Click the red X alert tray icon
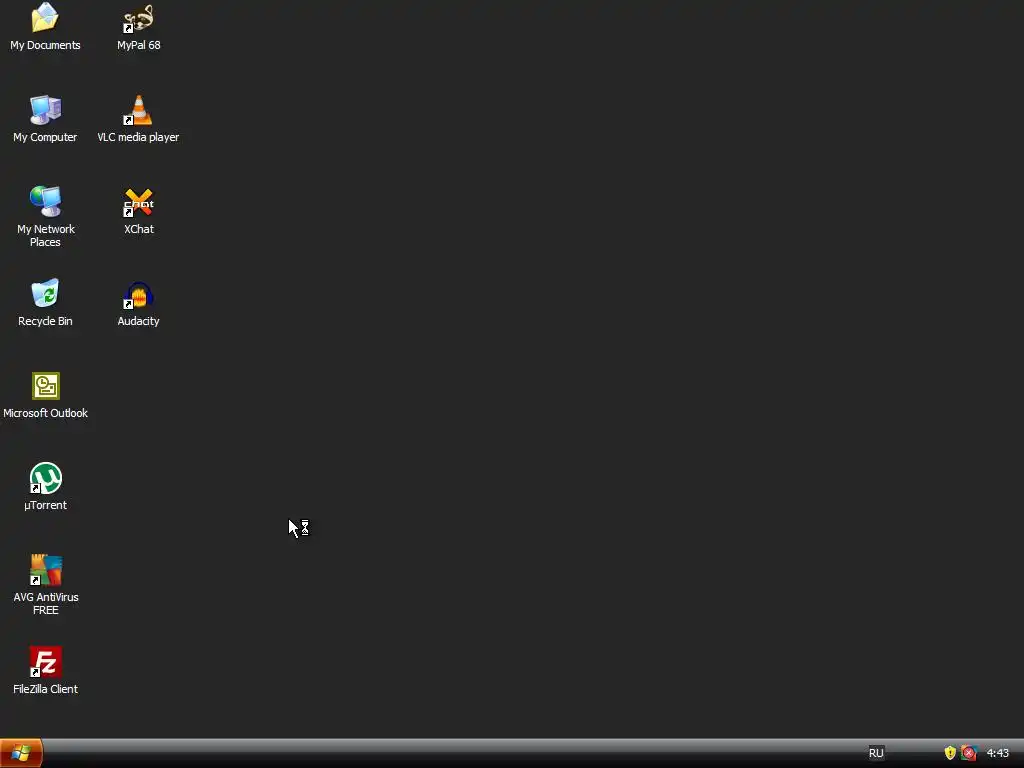Screen dimensions: 1024x768 click(969, 753)
